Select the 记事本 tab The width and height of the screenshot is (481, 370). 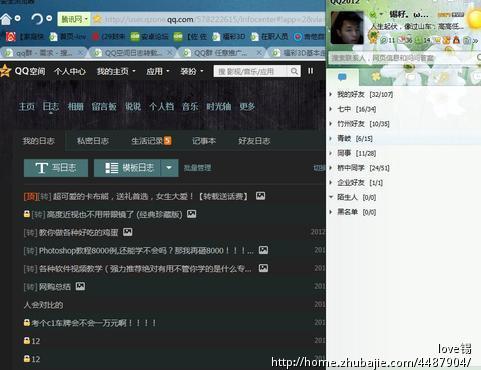[x=204, y=141]
